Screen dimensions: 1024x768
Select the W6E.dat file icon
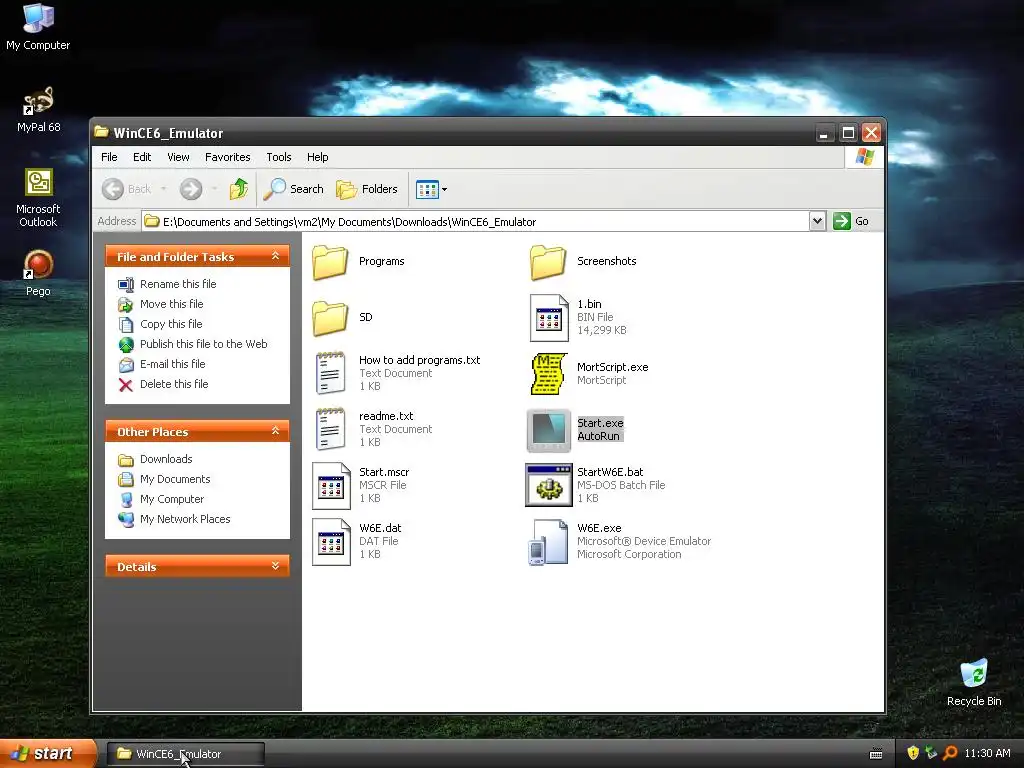pos(331,542)
